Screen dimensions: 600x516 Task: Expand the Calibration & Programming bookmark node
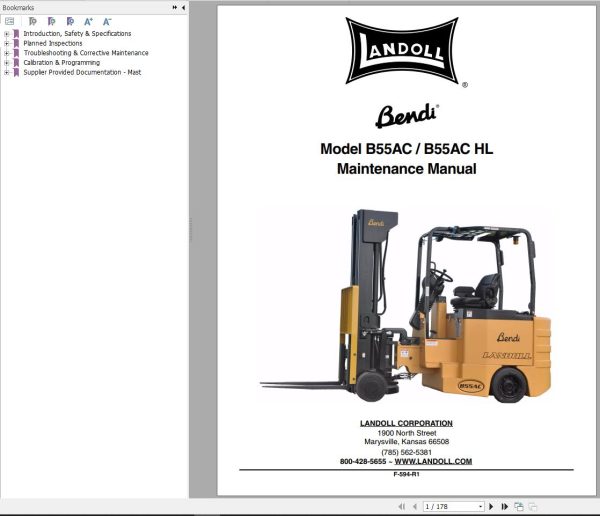coord(7,62)
